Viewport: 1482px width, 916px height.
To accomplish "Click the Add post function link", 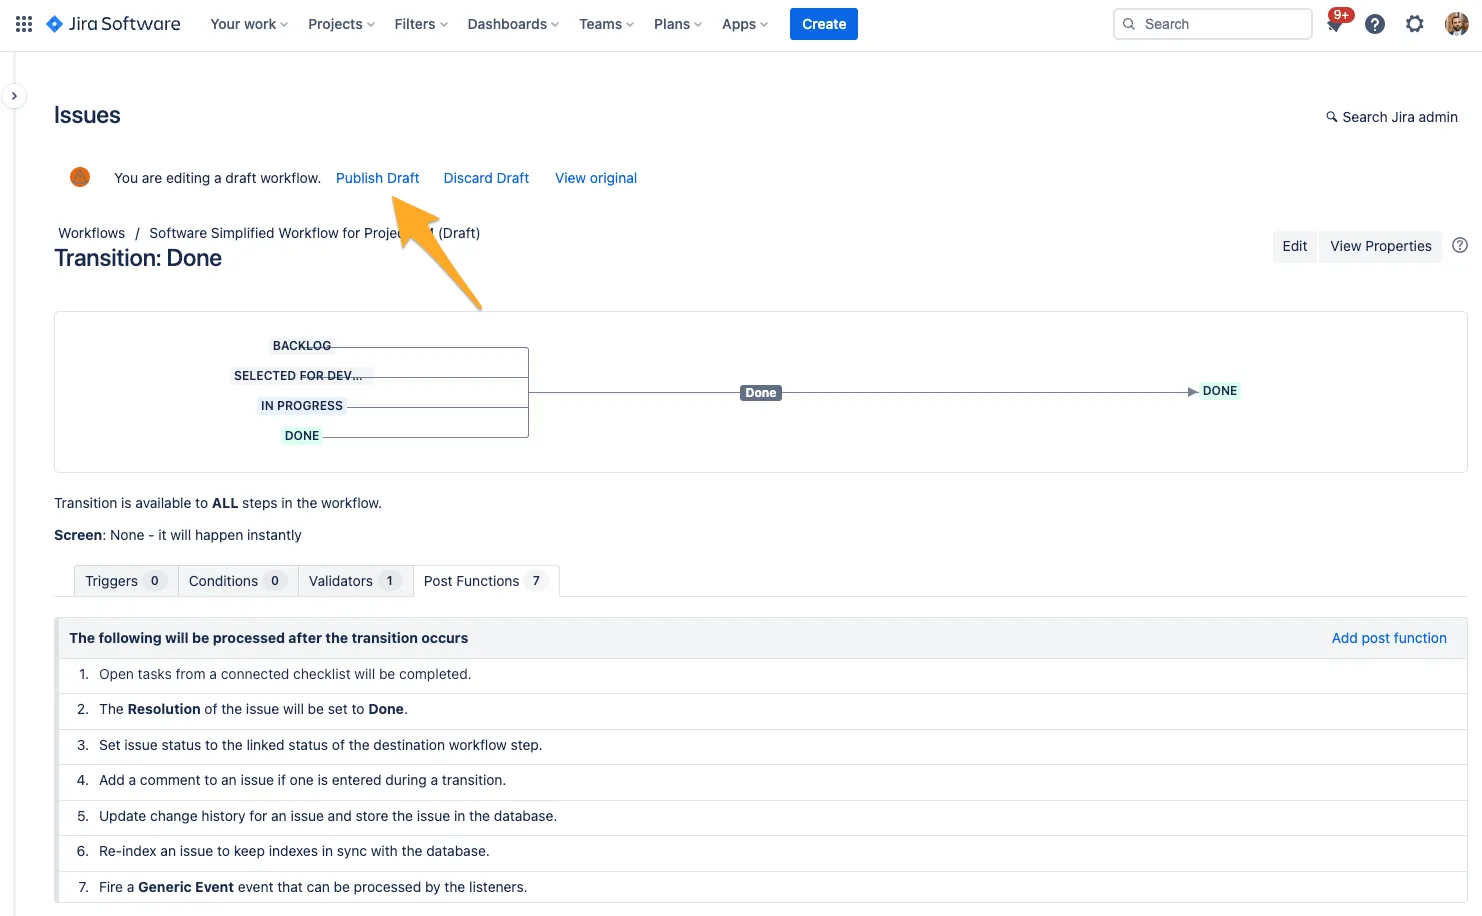I will [x=1389, y=638].
